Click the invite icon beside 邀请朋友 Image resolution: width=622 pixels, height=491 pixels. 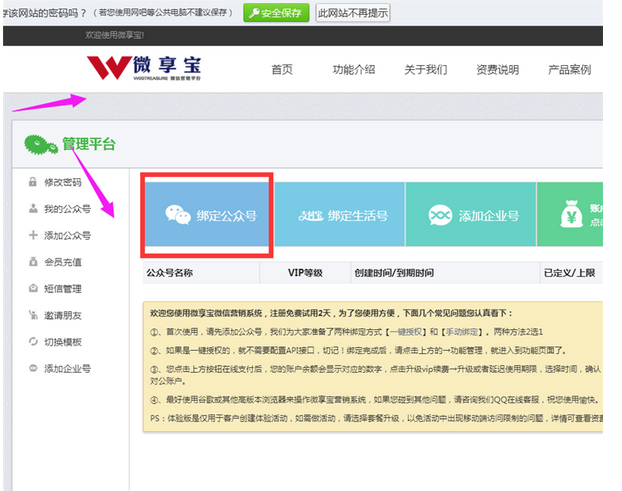(x=33, y=315)
